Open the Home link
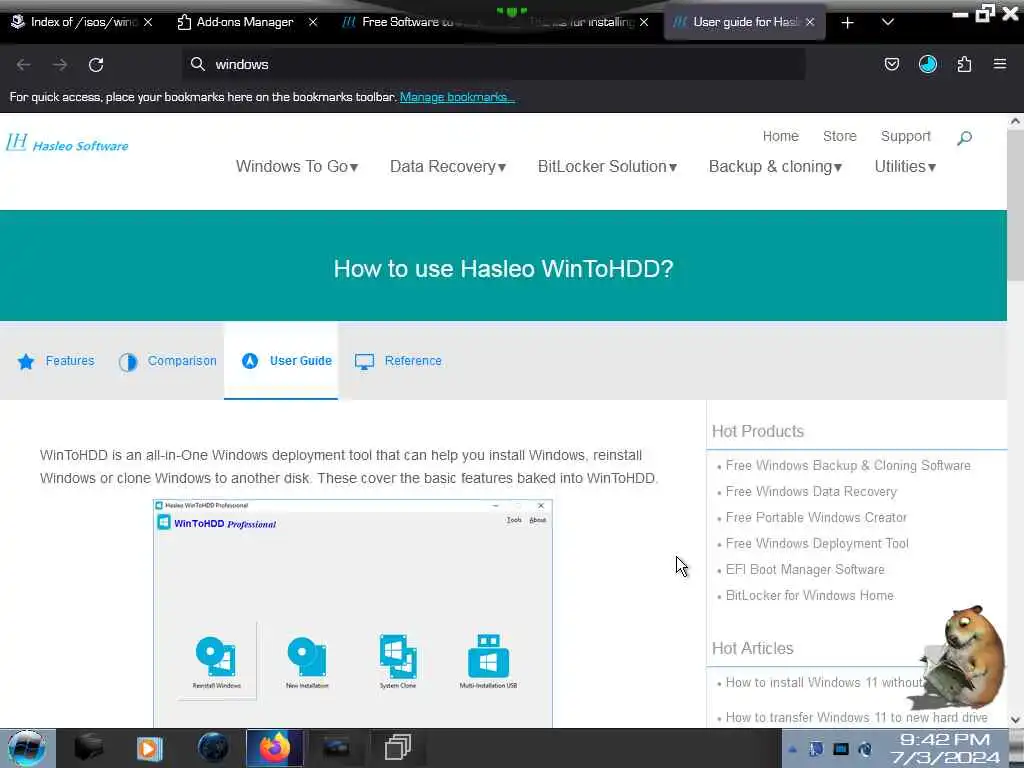 [x=780, y=136]
